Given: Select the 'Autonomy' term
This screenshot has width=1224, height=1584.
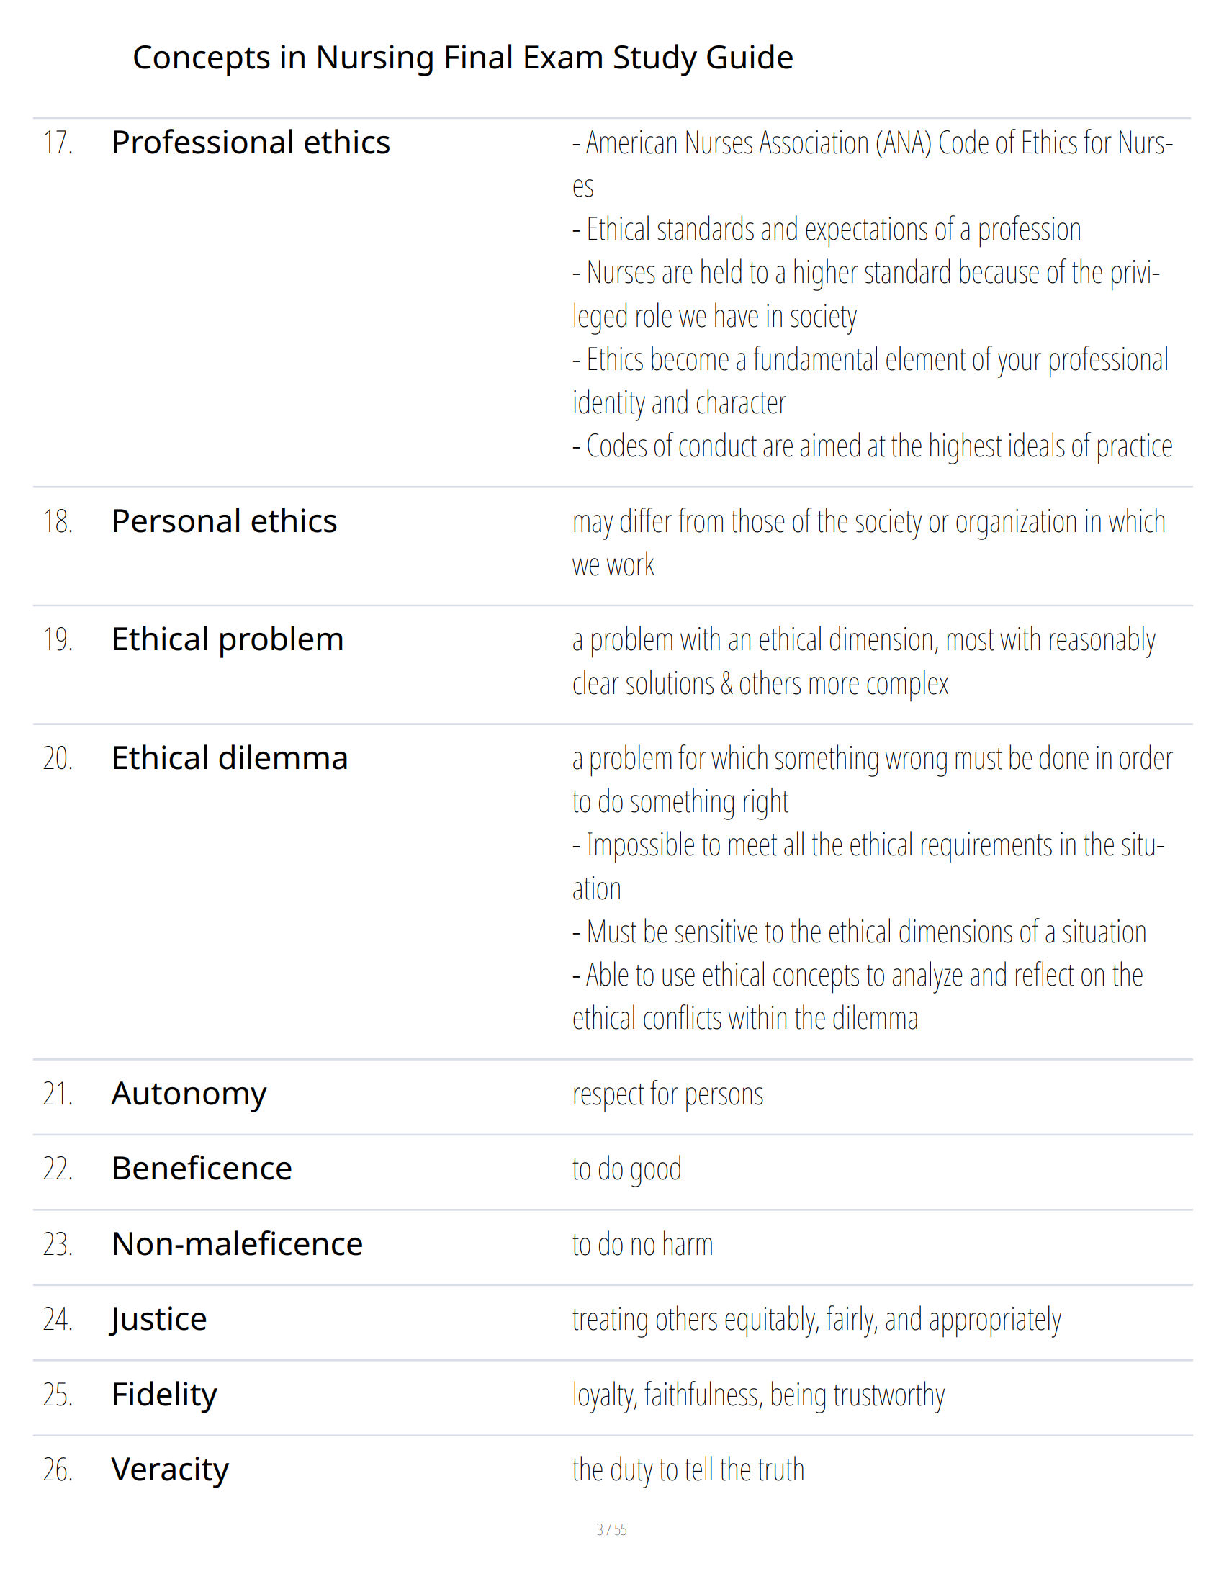Looking at the screenshot, I should pos(189,1094).
